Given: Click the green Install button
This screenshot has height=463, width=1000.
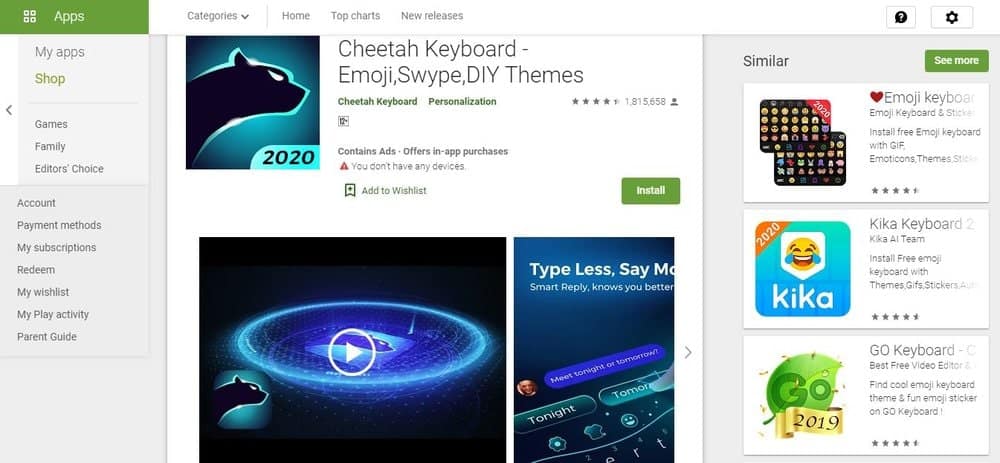Looking at the screenshot, I should [x=651, y=191].
